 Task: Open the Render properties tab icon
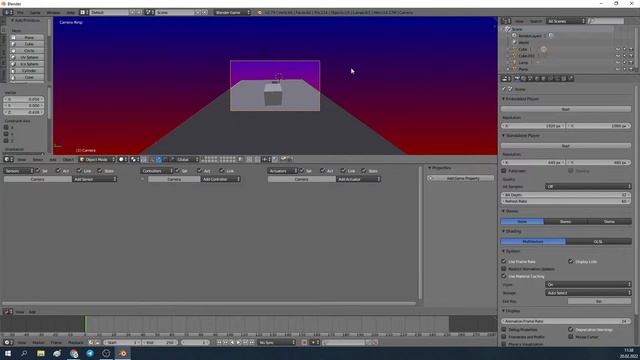pyautogui.click(x=517, y=78)
